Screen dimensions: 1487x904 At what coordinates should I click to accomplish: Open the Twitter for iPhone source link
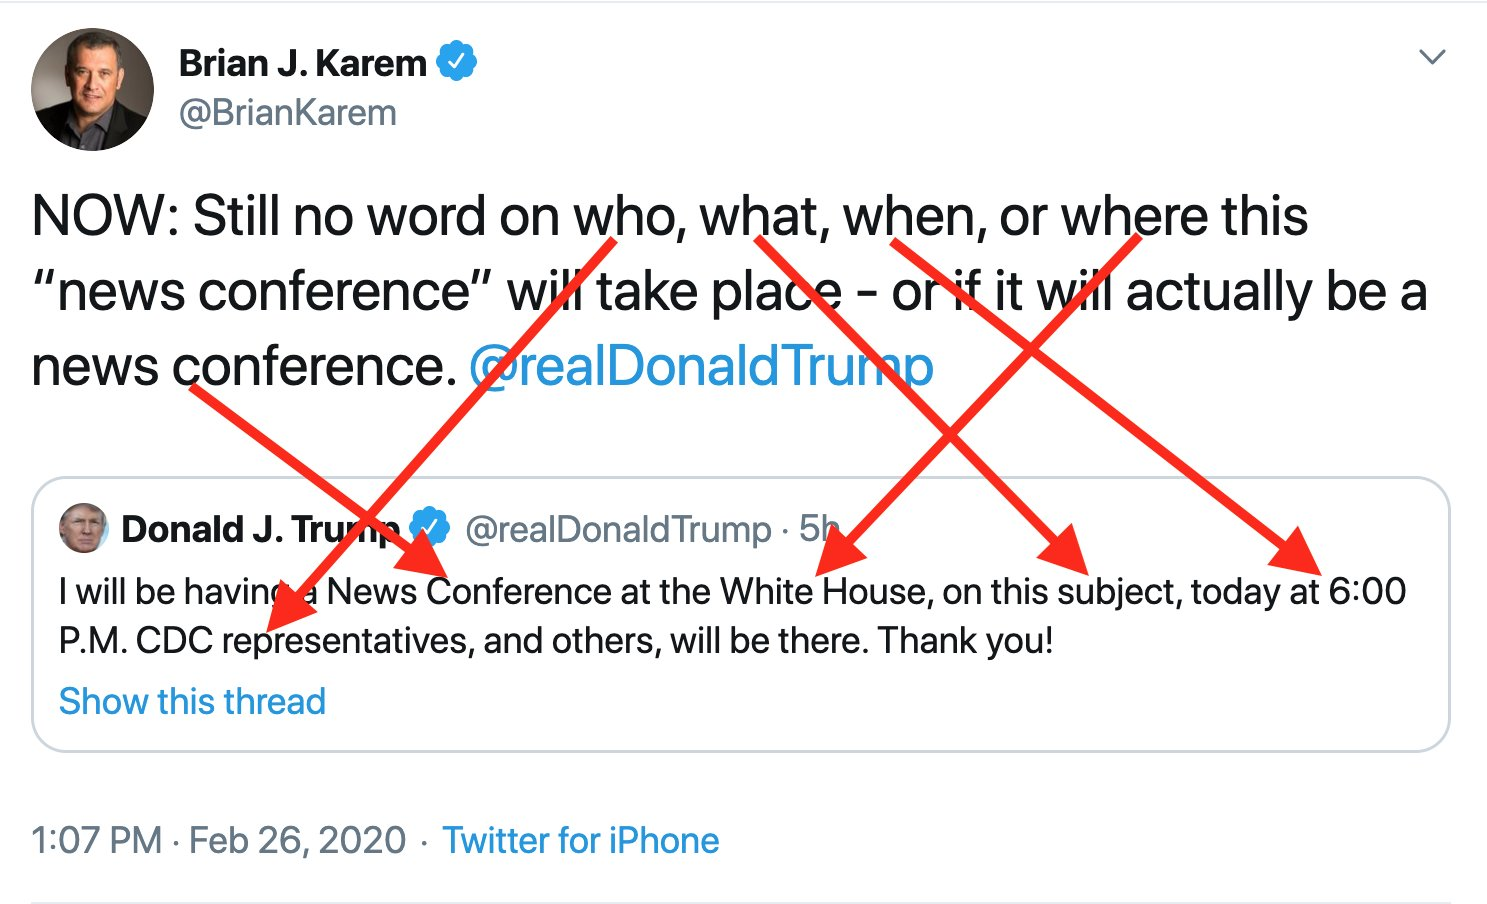pyautogui.click(x=580, y=840)
